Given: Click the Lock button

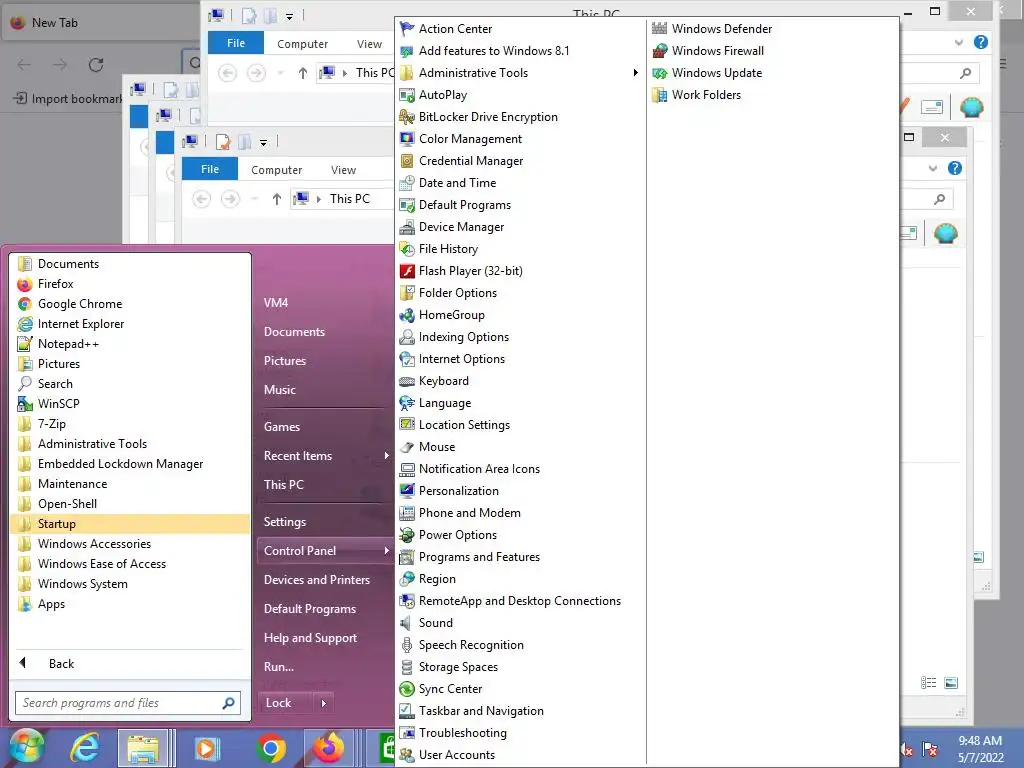Looking at the screenshot, I should (x=286, y=703).
